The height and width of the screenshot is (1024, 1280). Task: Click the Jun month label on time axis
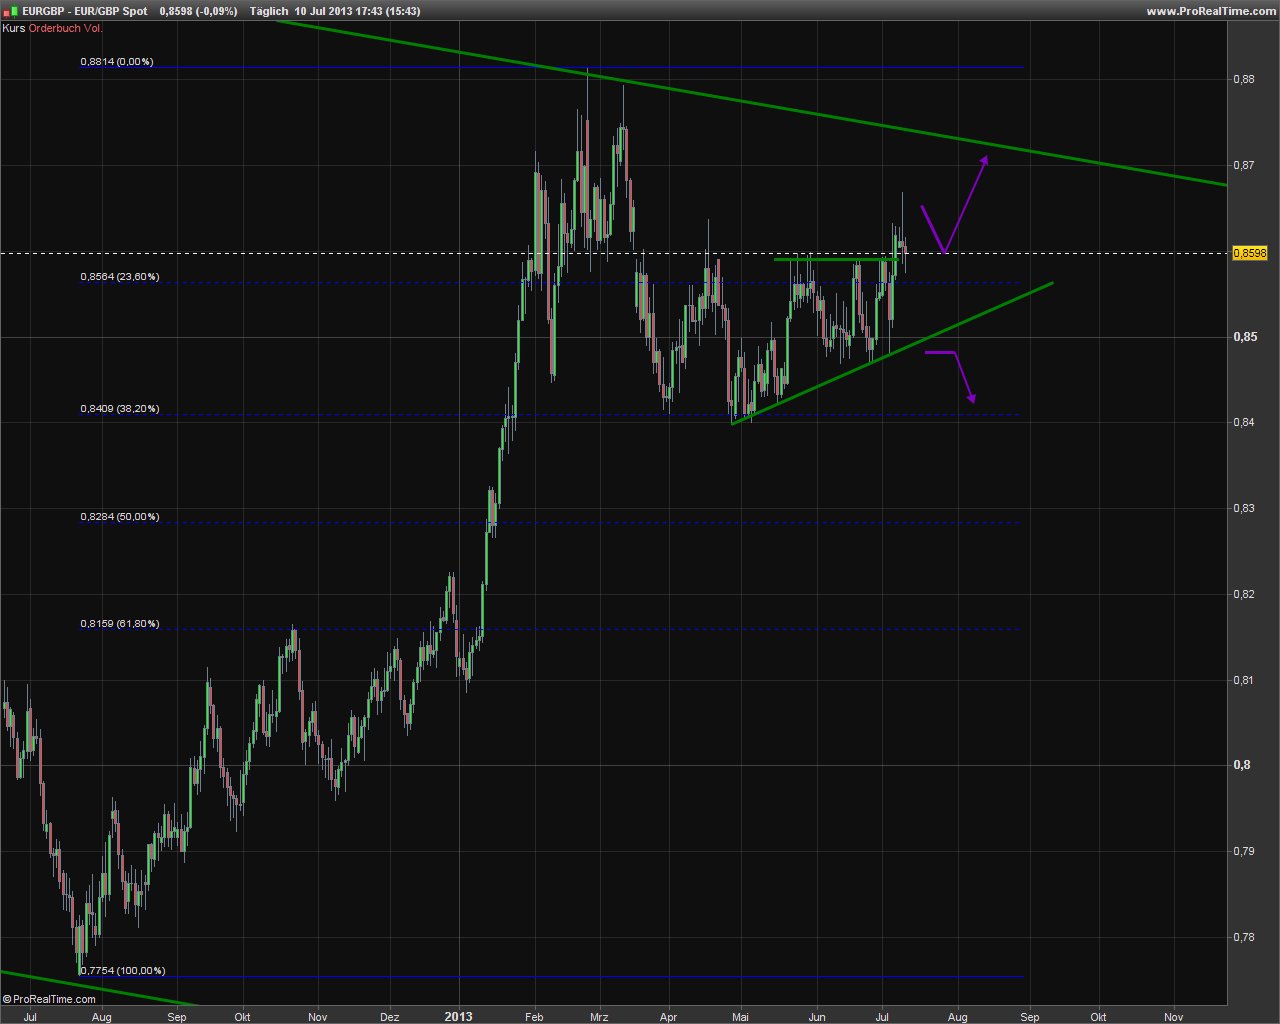817,1017
